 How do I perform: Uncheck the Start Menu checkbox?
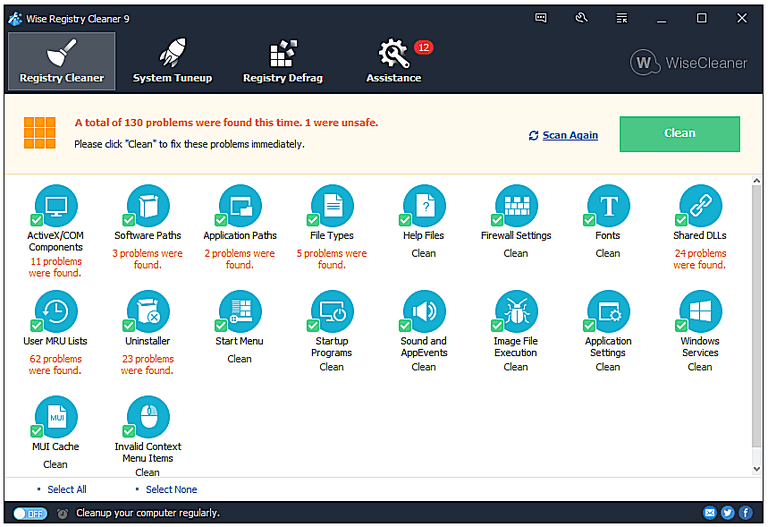(x=220, y=326)
